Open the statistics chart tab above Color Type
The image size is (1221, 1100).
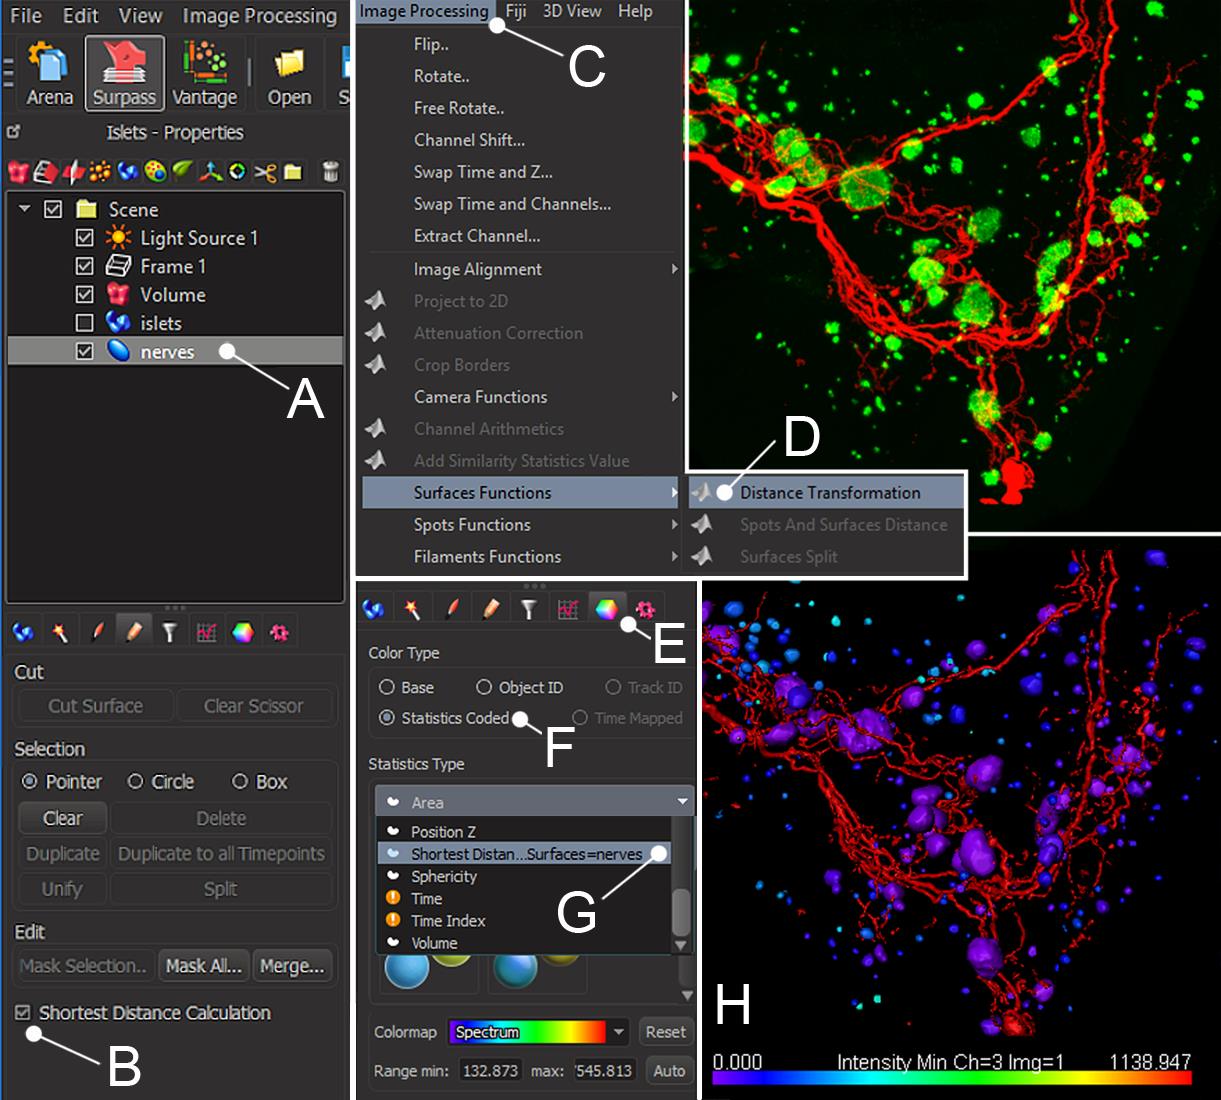pos(568,608)
